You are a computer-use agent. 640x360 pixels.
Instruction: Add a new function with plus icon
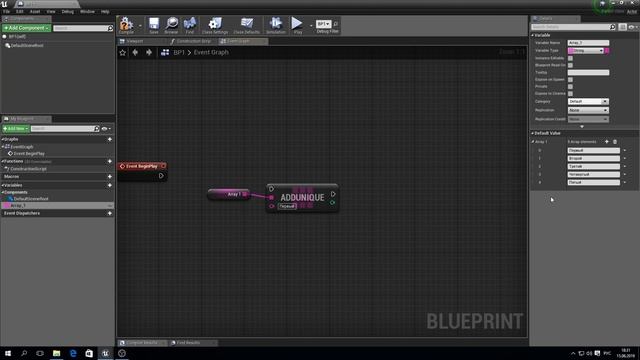tap(109, 161)
